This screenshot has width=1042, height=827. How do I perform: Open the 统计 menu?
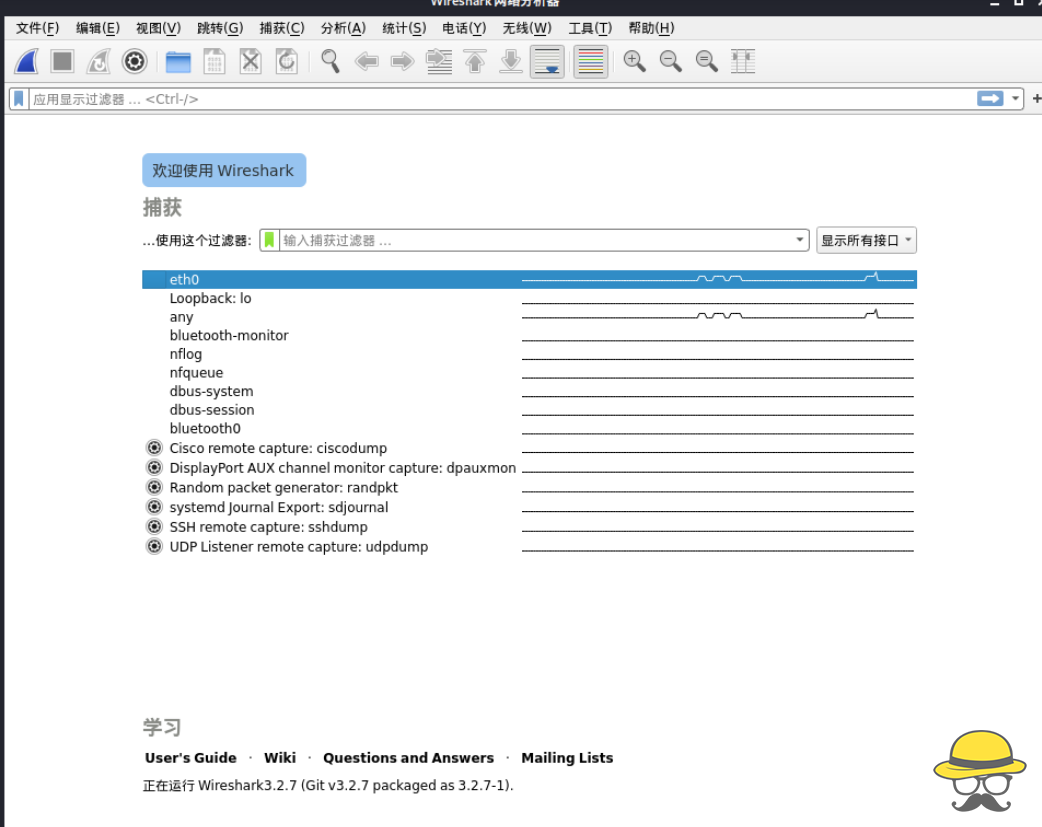coord(404,28)
